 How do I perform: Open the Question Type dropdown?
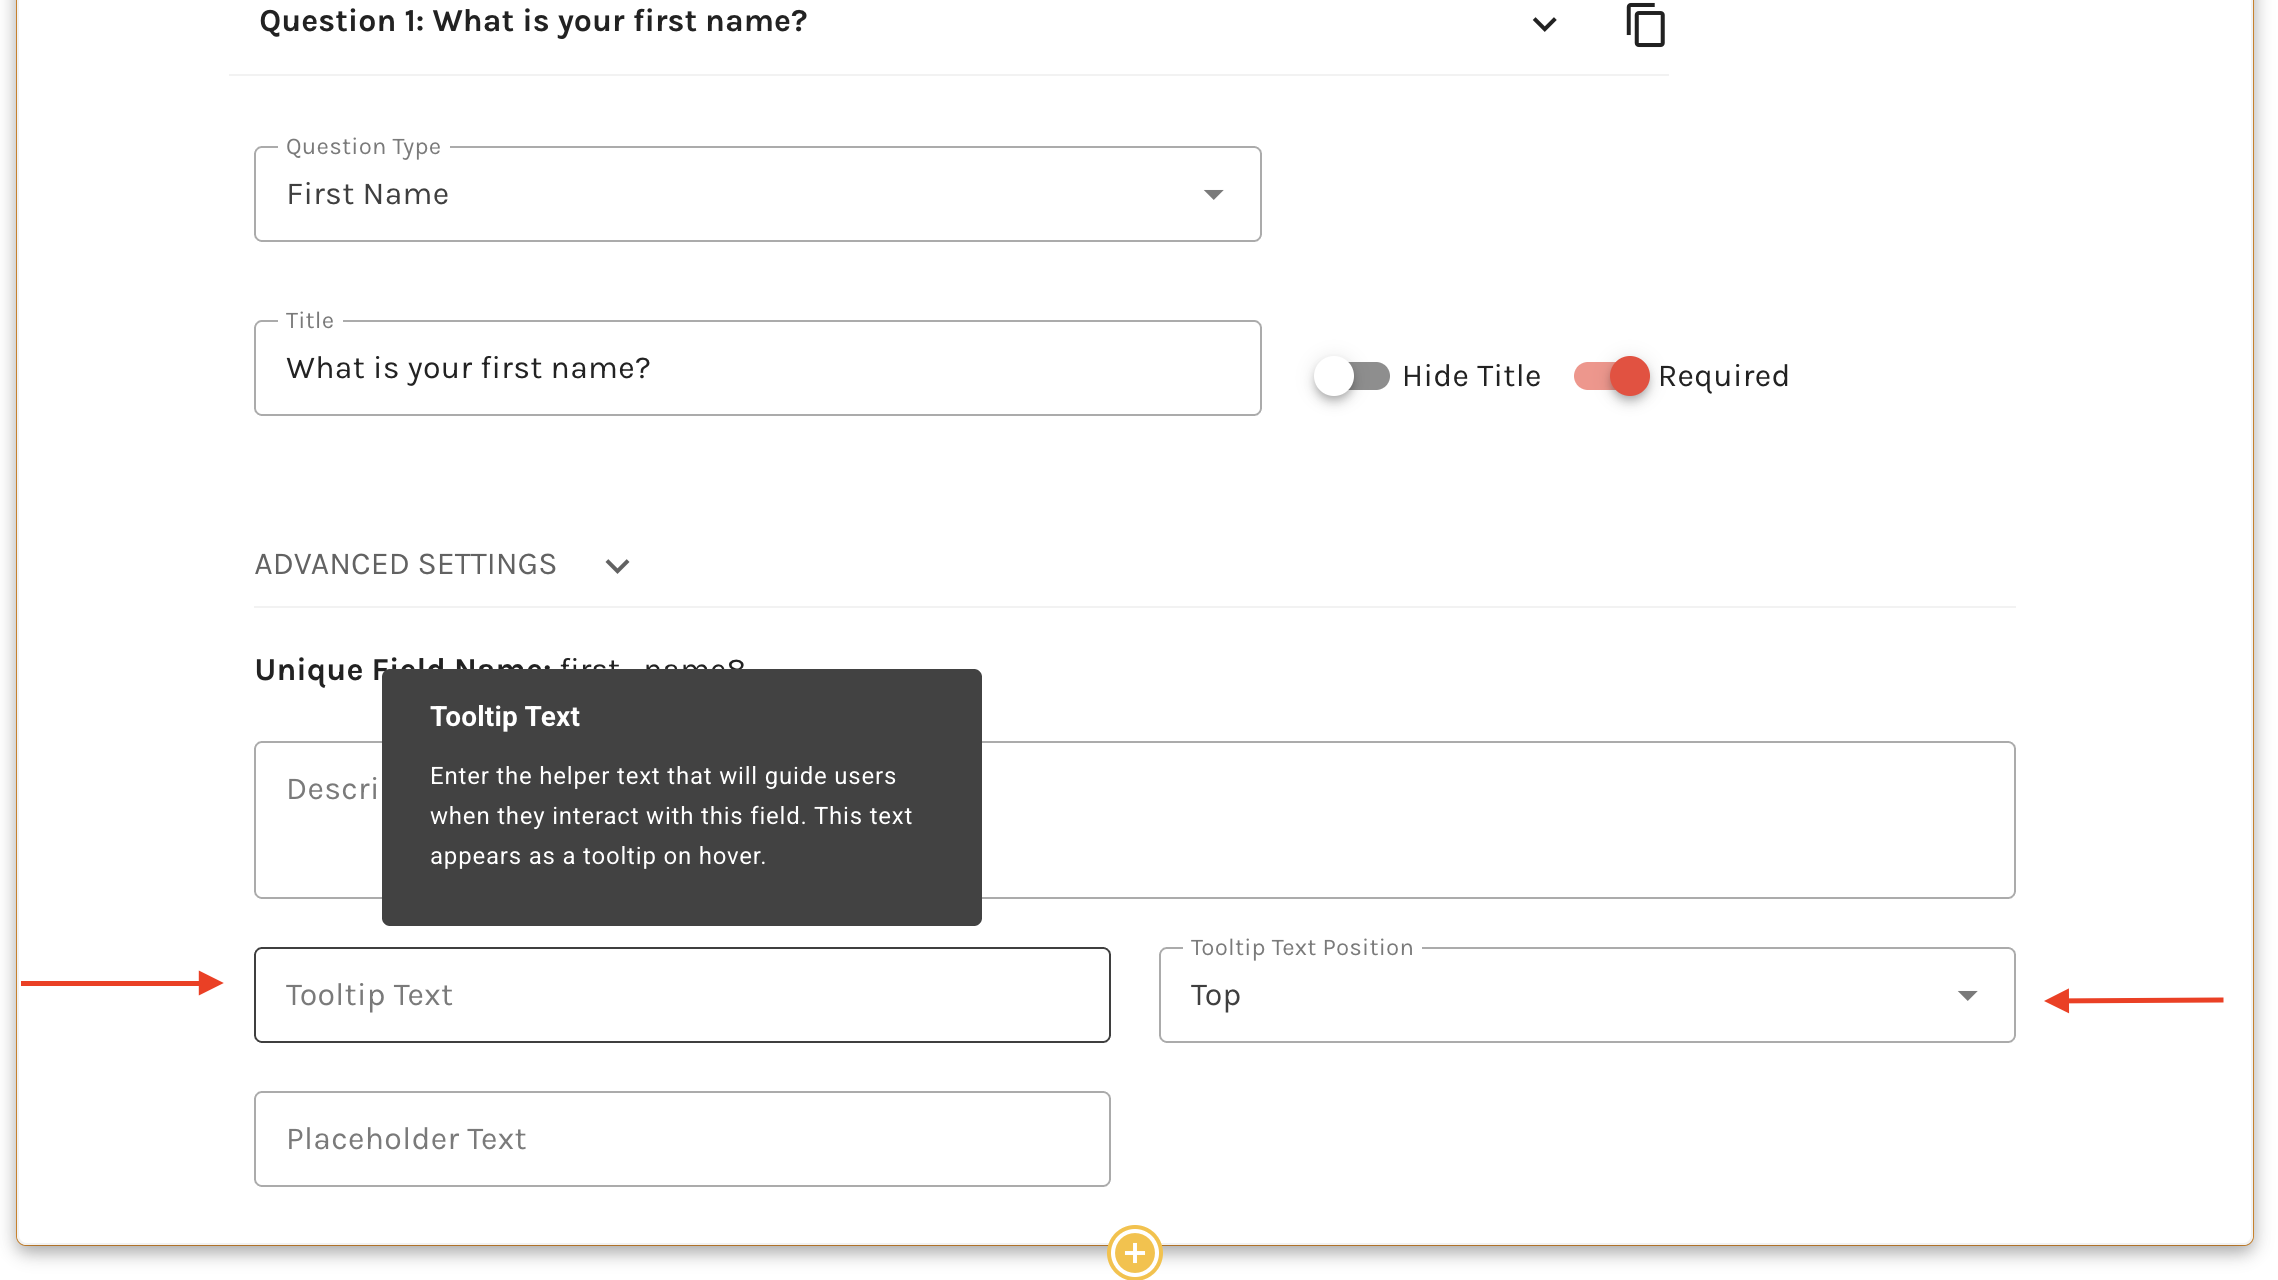(x=757, y=194)
